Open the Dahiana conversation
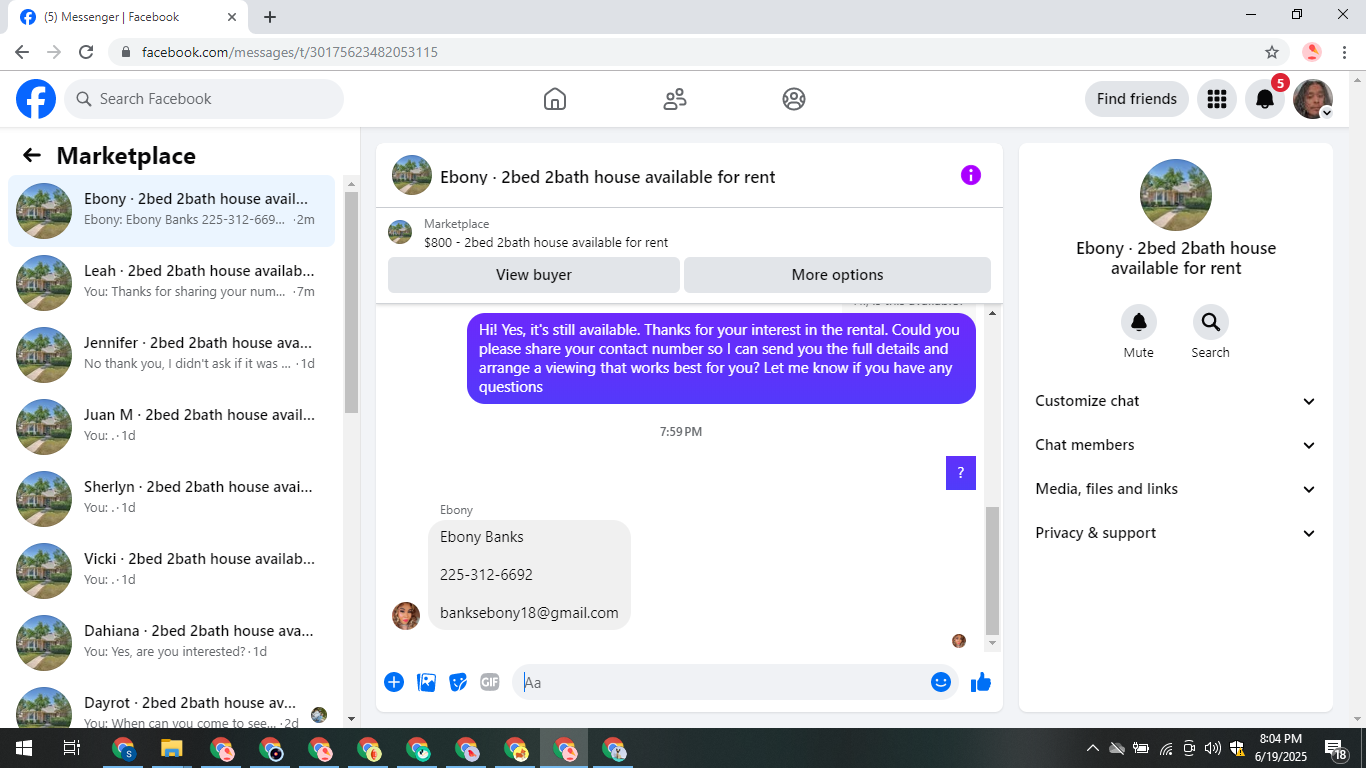Image resolution: width=1366 pixels, height=768 pixels. click(x=171, y=643)
